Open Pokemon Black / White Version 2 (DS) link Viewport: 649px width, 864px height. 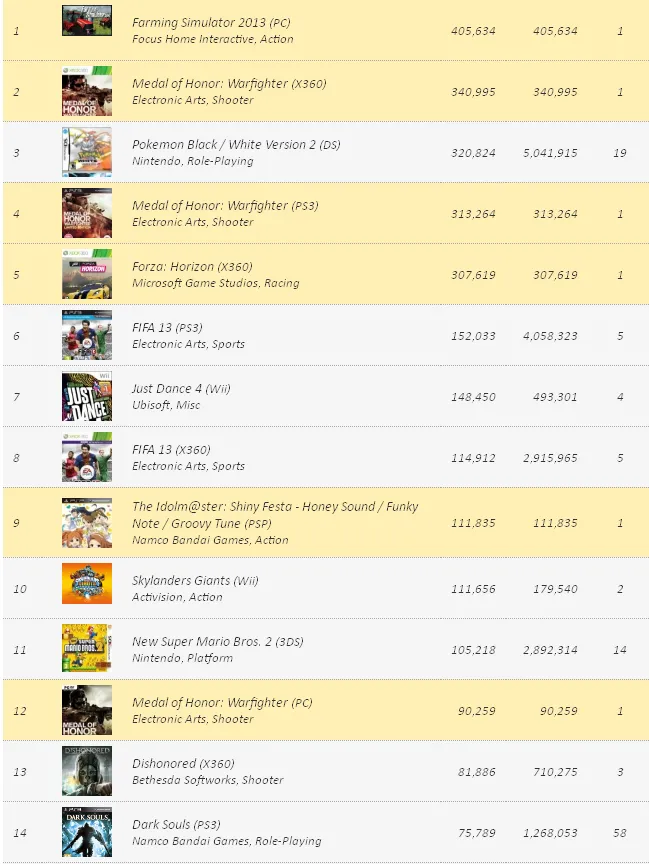[236, 145]
